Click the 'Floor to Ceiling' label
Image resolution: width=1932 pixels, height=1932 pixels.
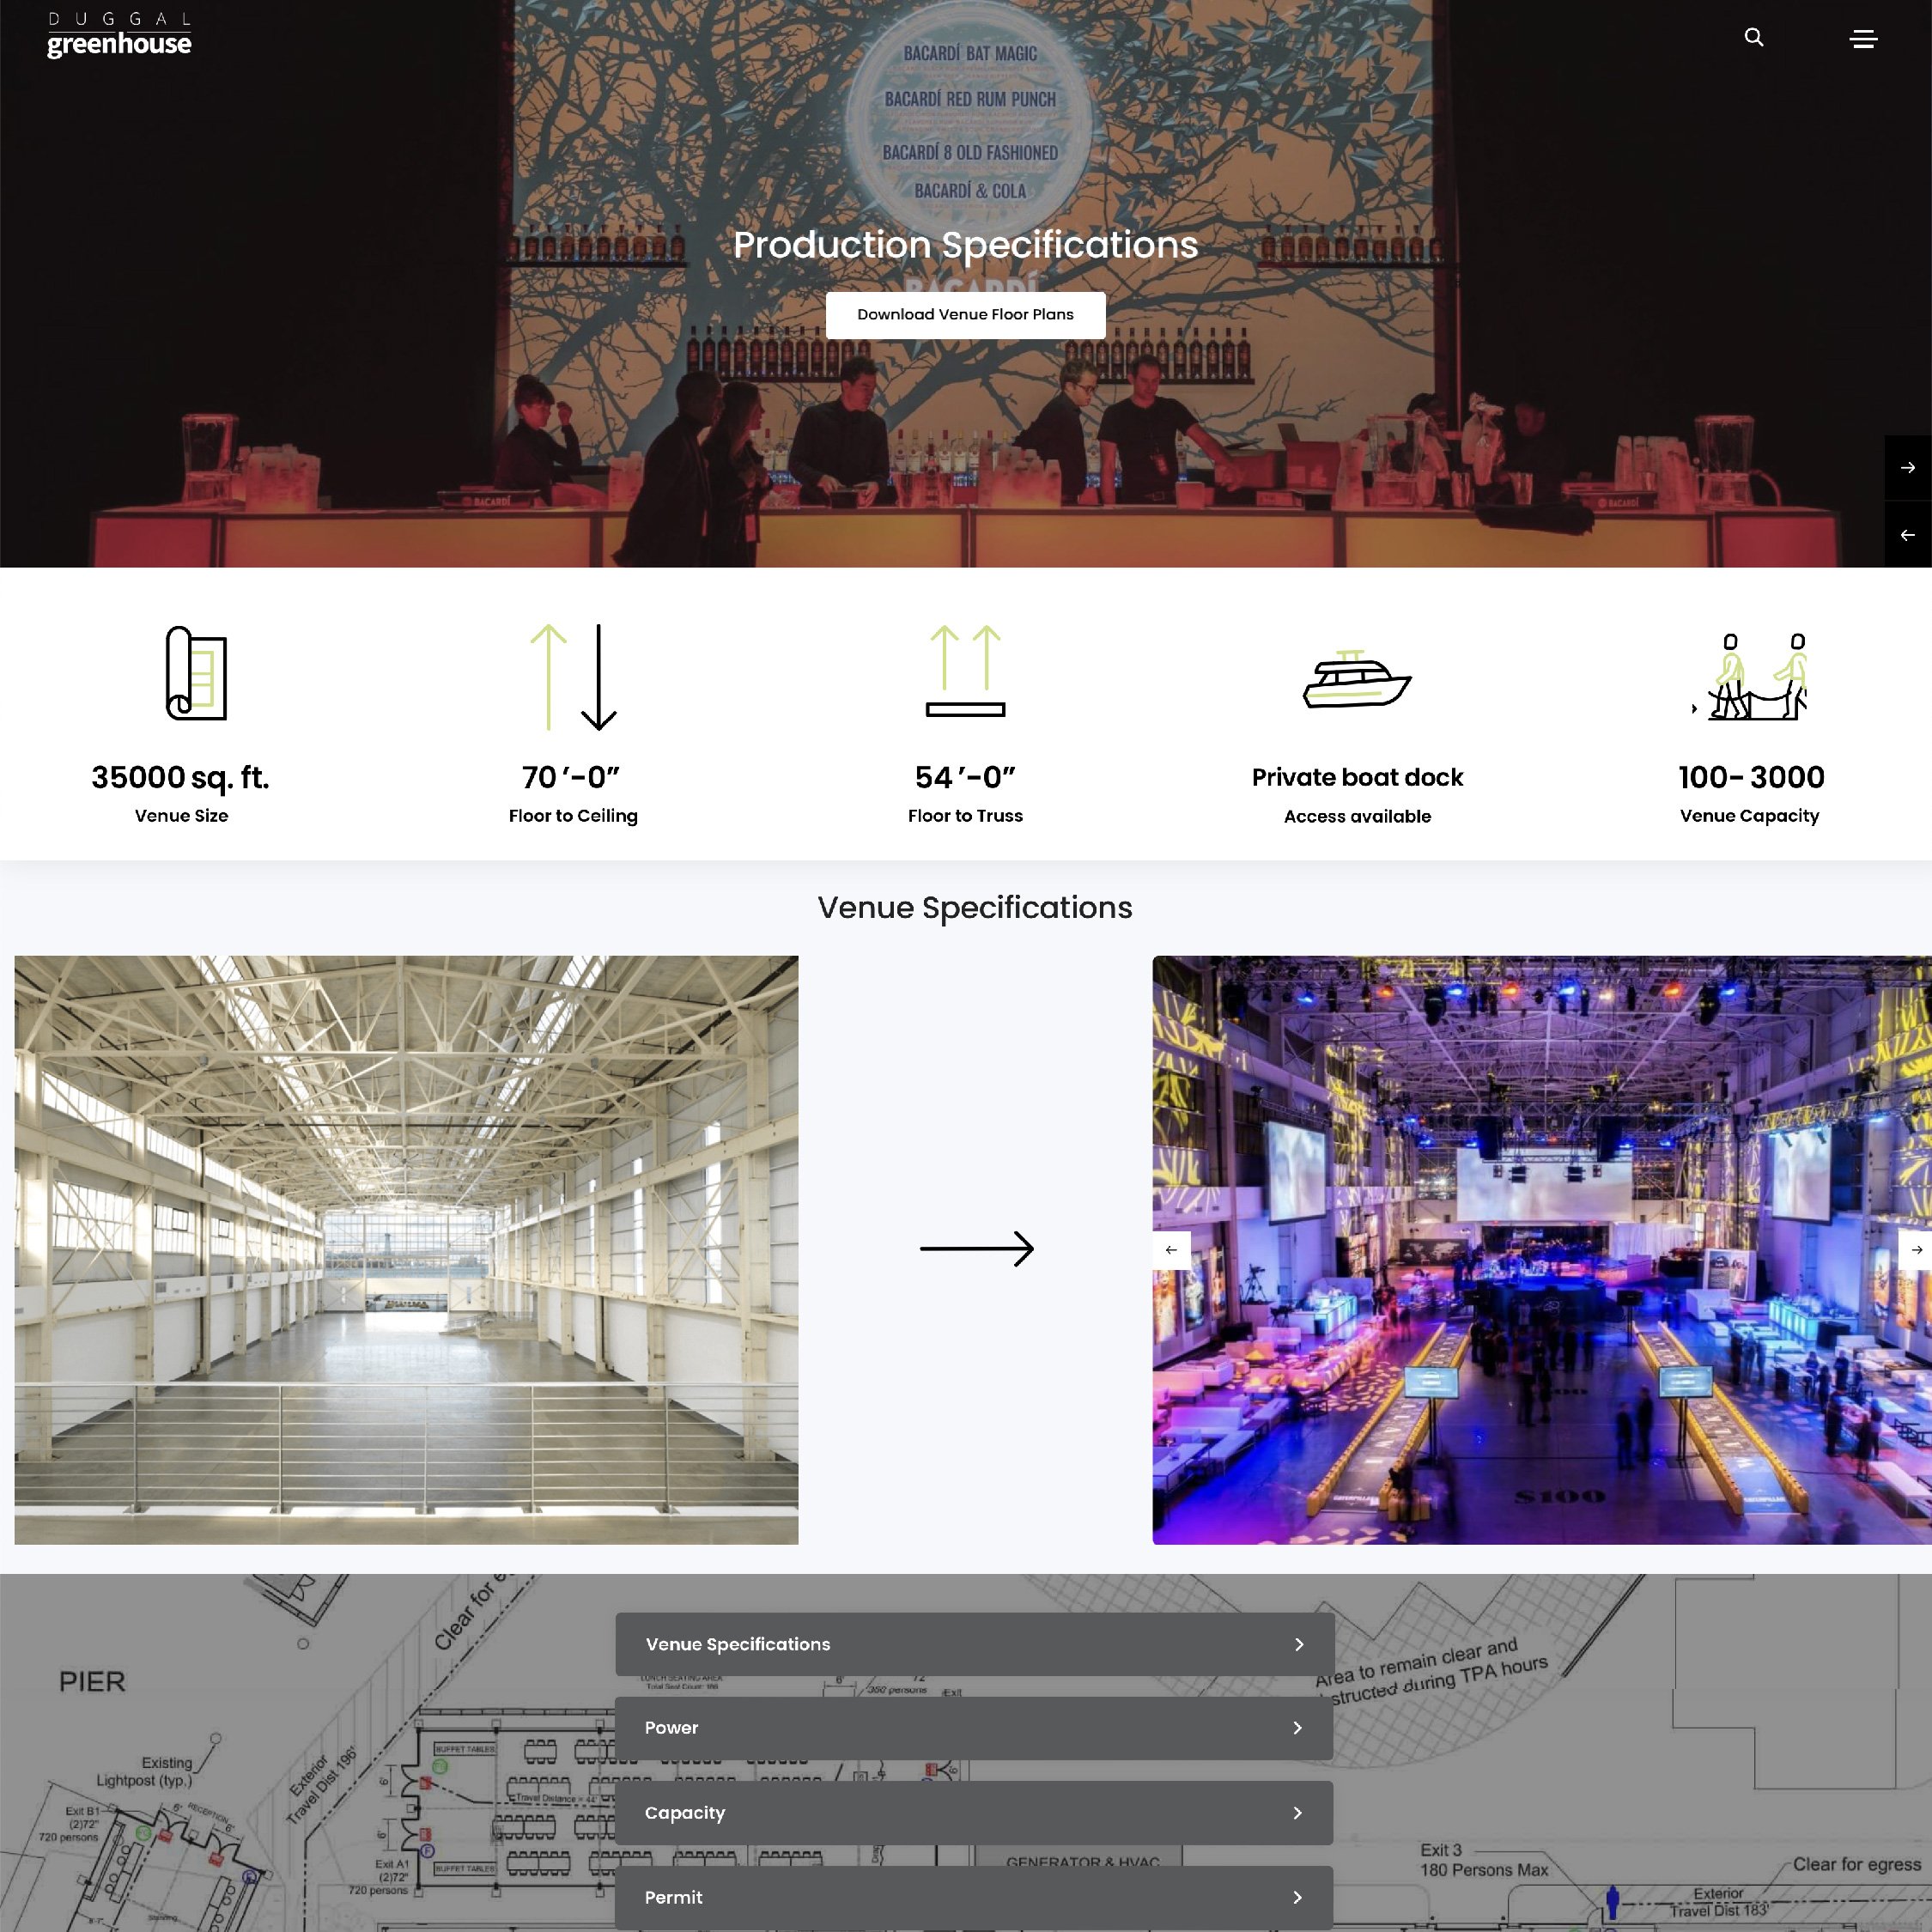[573, 816]
